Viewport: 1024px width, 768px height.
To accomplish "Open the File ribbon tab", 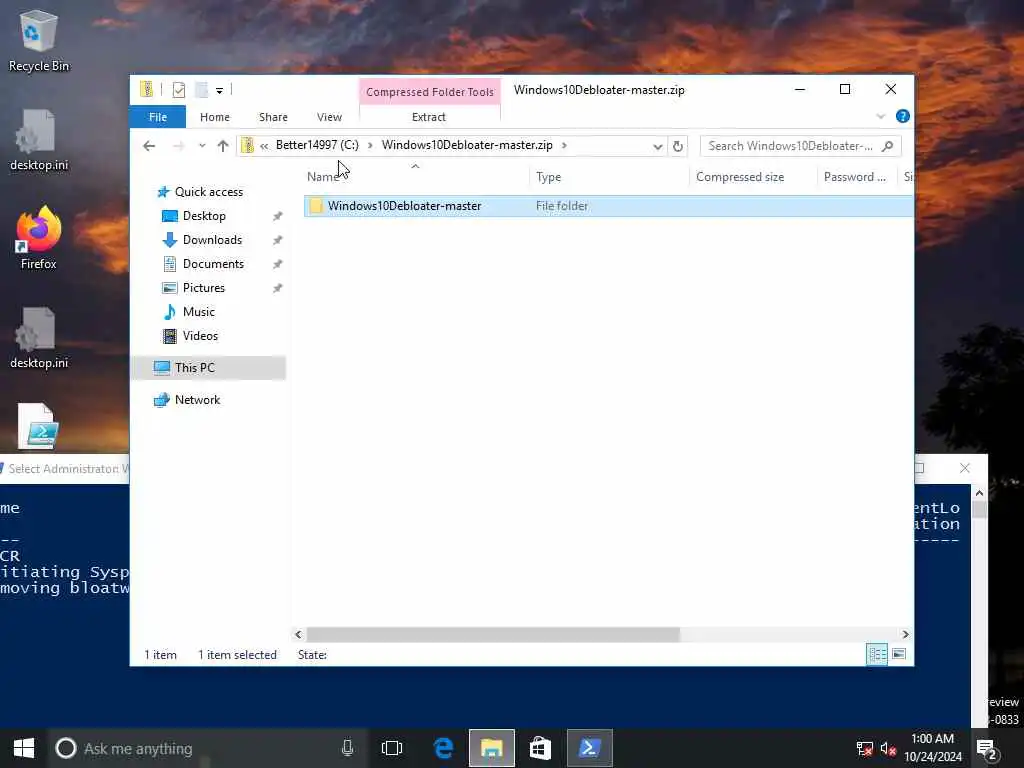I will coord(157,117).
